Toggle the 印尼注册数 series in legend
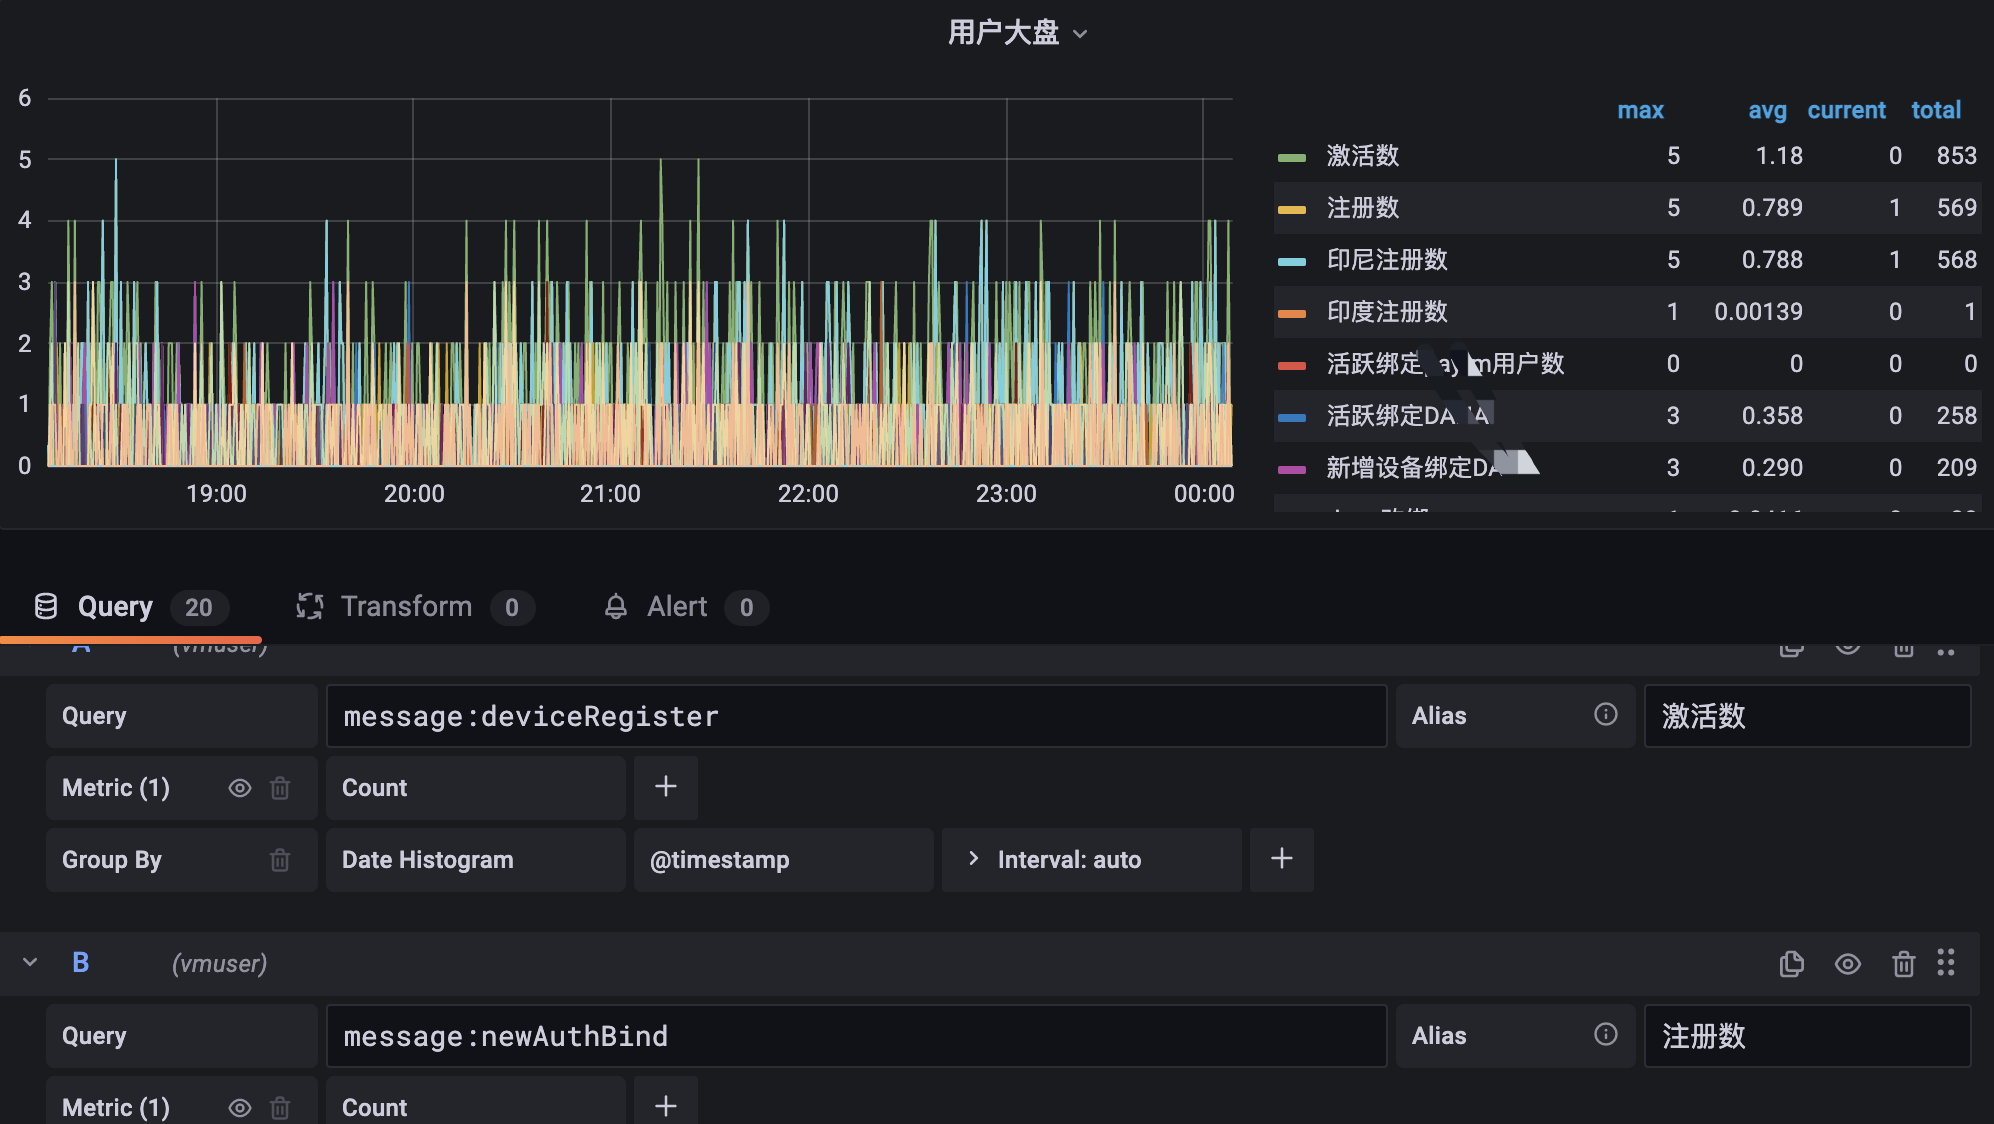Screen dimensions: 1994x1124 [1387, 260]
